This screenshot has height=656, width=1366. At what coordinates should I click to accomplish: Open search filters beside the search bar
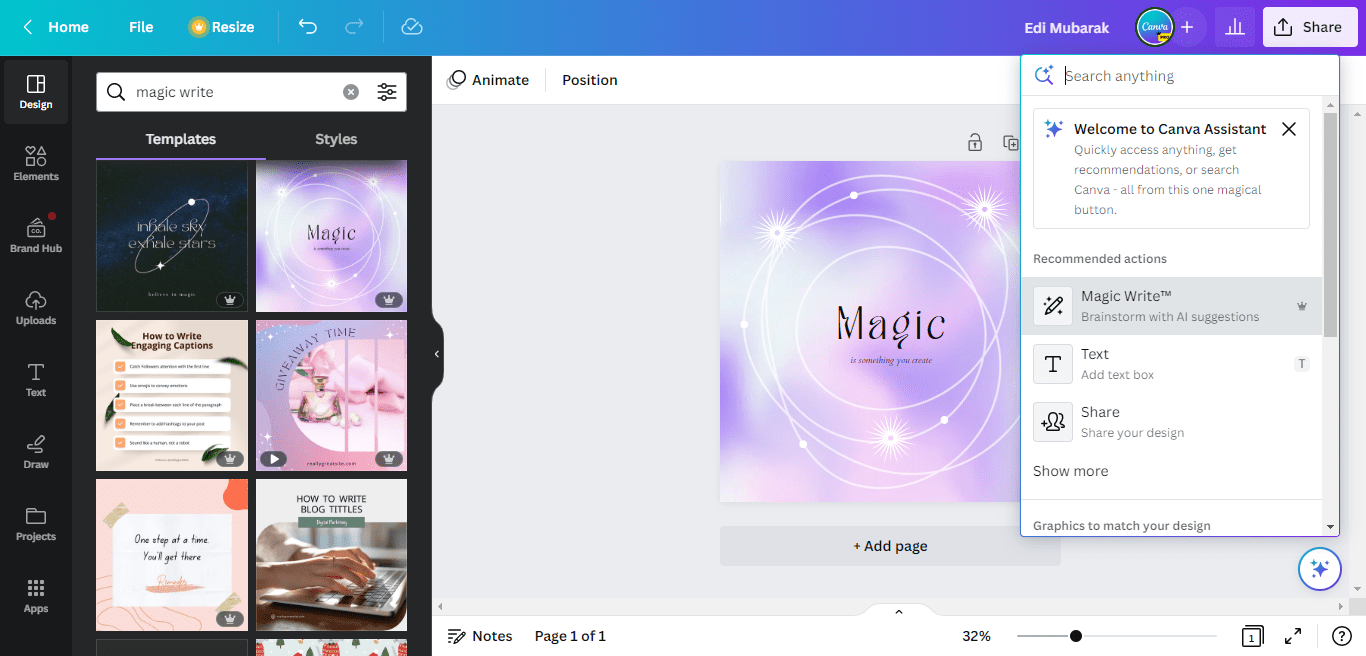coord(387,91)
